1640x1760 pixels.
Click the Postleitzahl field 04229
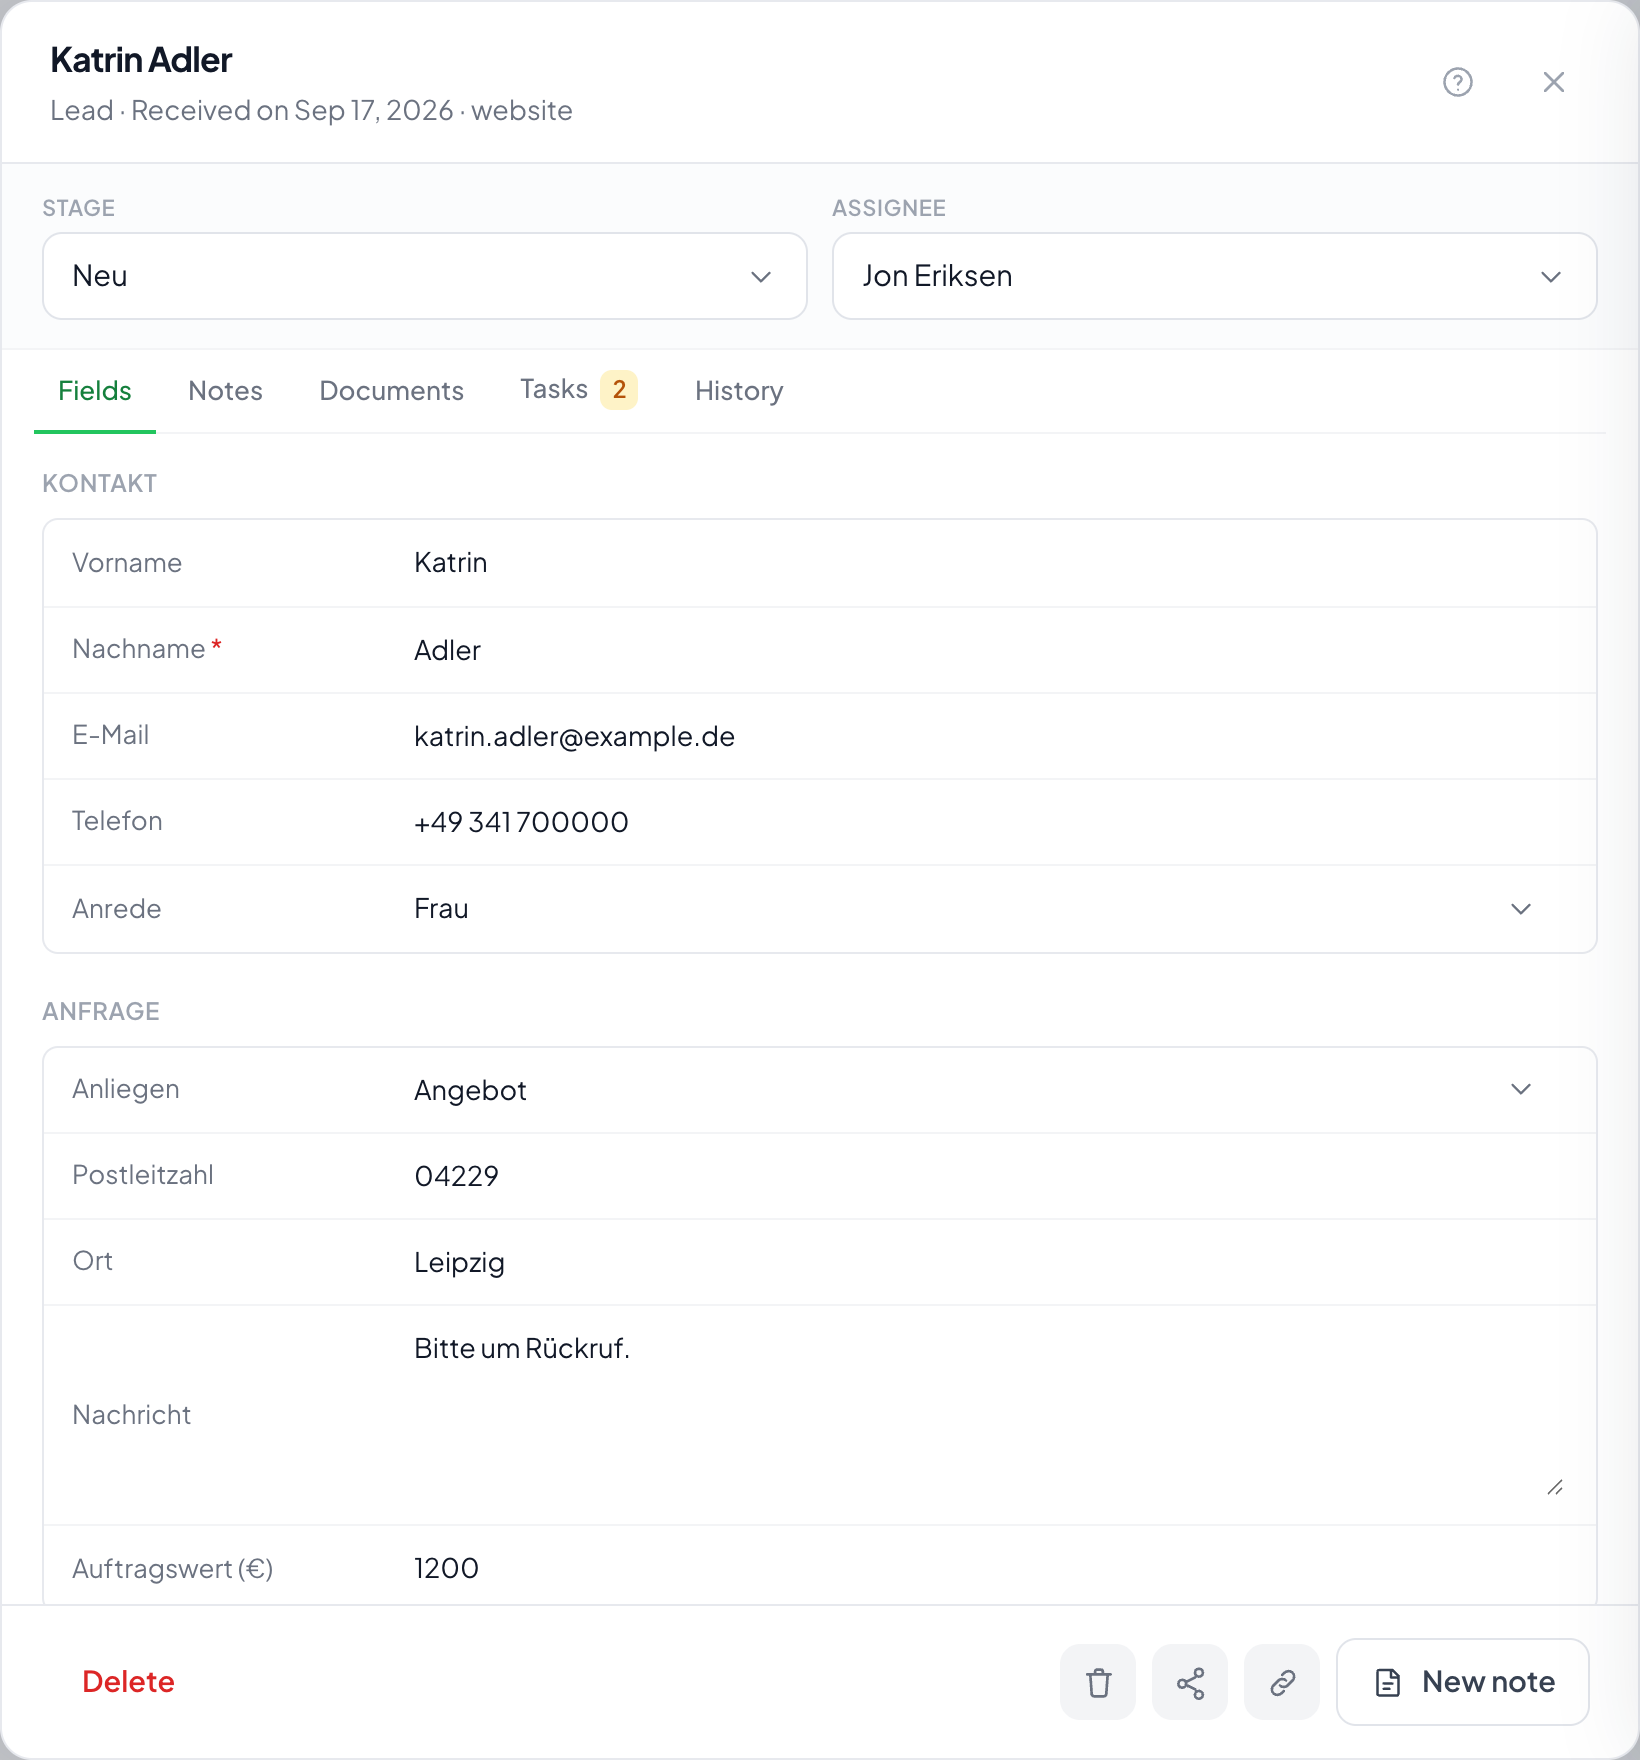pyautogui.click(x=990, y=1176)
